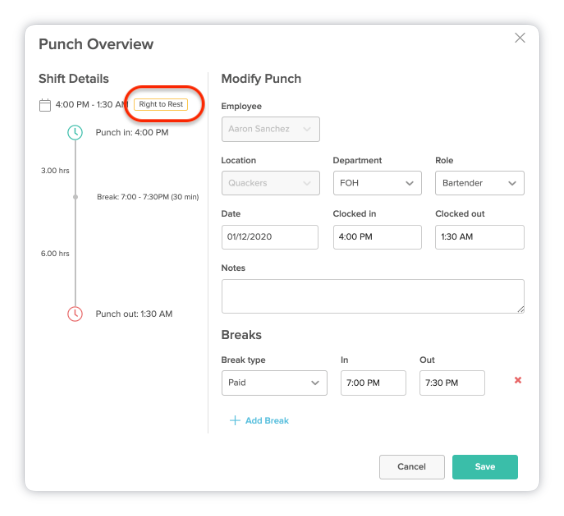Click the green punch-in clock icon
This screenshot has width=564, height=516.
75,132
